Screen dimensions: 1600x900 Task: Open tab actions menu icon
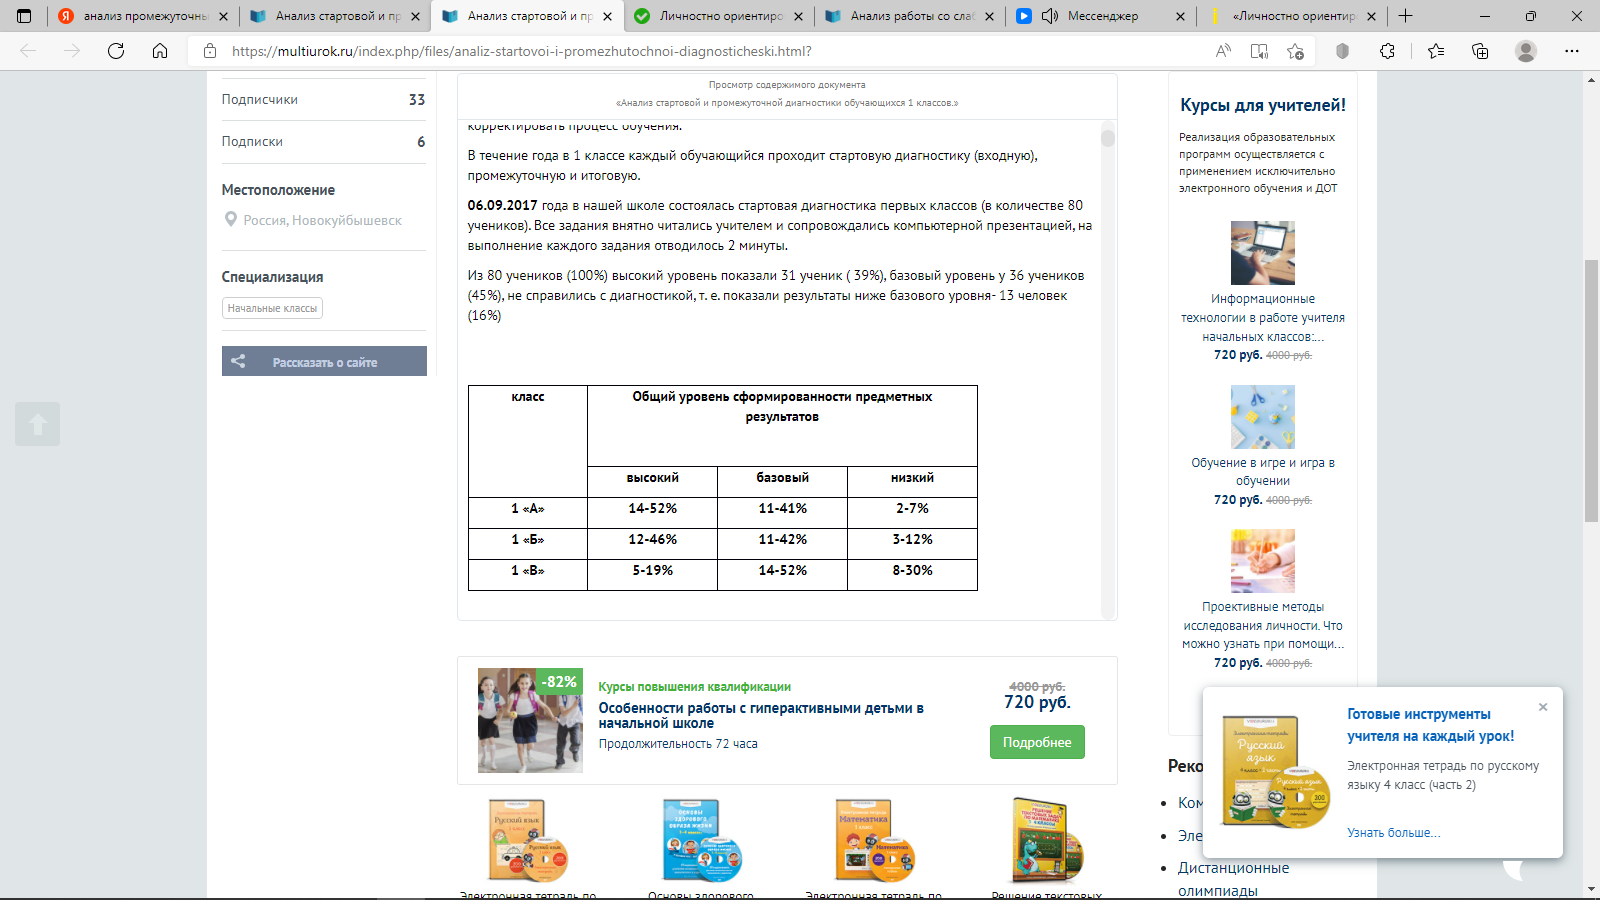[x=25, y=16]
